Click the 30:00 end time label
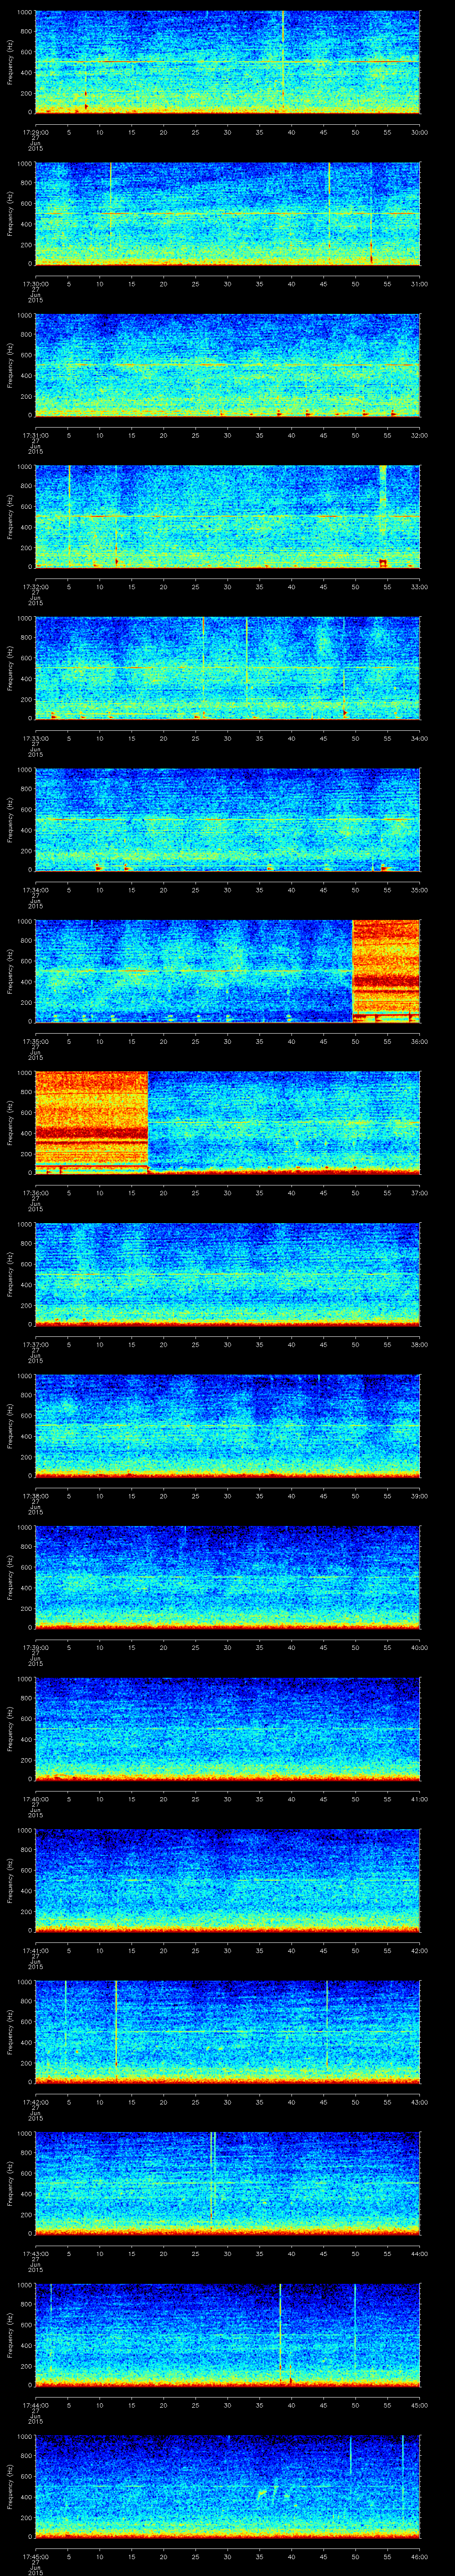This screenshot has height=2576, width=455. click(x=419, y=132)
